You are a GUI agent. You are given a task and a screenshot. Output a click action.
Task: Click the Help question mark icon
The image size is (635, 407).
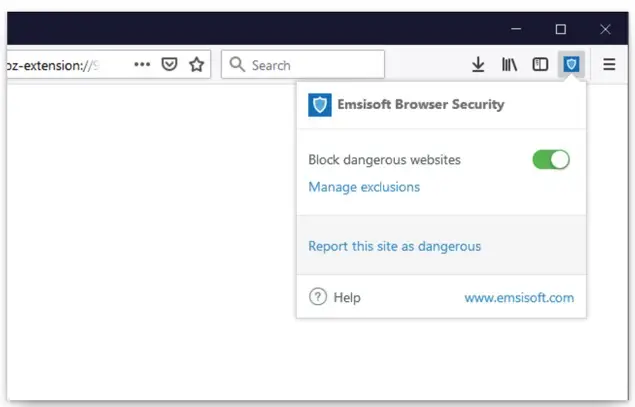click(318, 297)
